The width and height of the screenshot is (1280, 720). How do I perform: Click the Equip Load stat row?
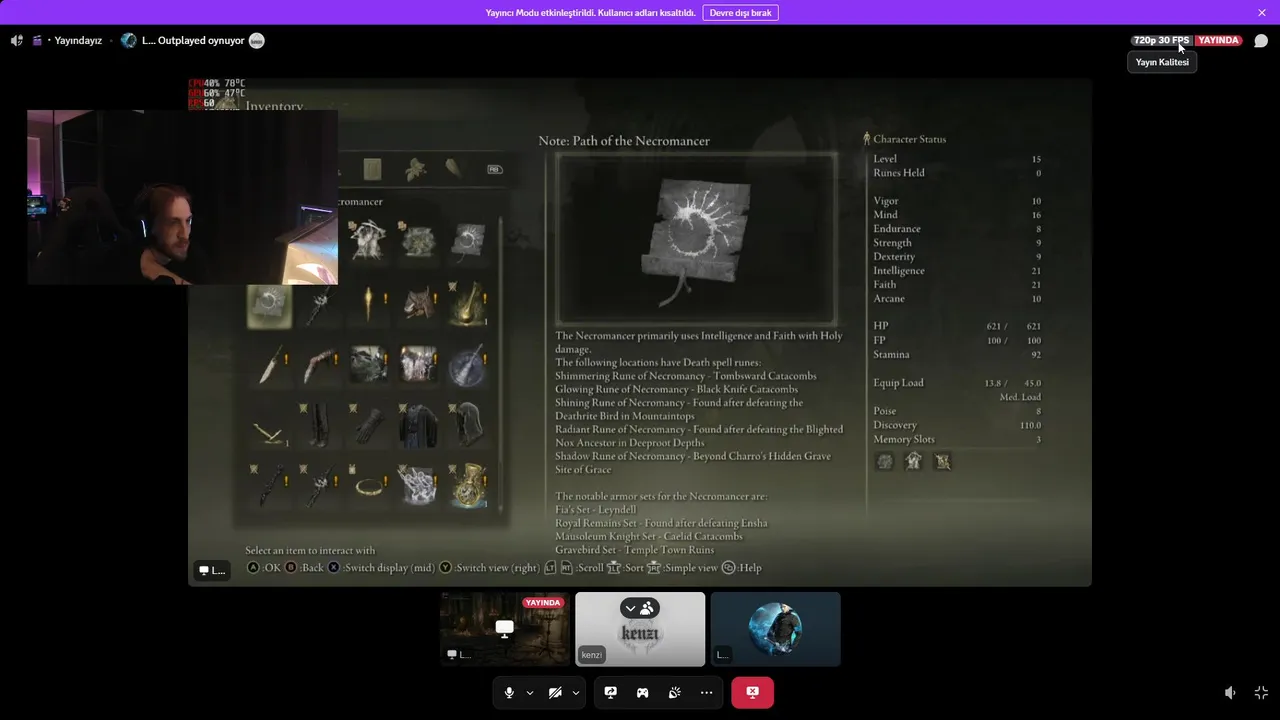(x=957, y=383)
